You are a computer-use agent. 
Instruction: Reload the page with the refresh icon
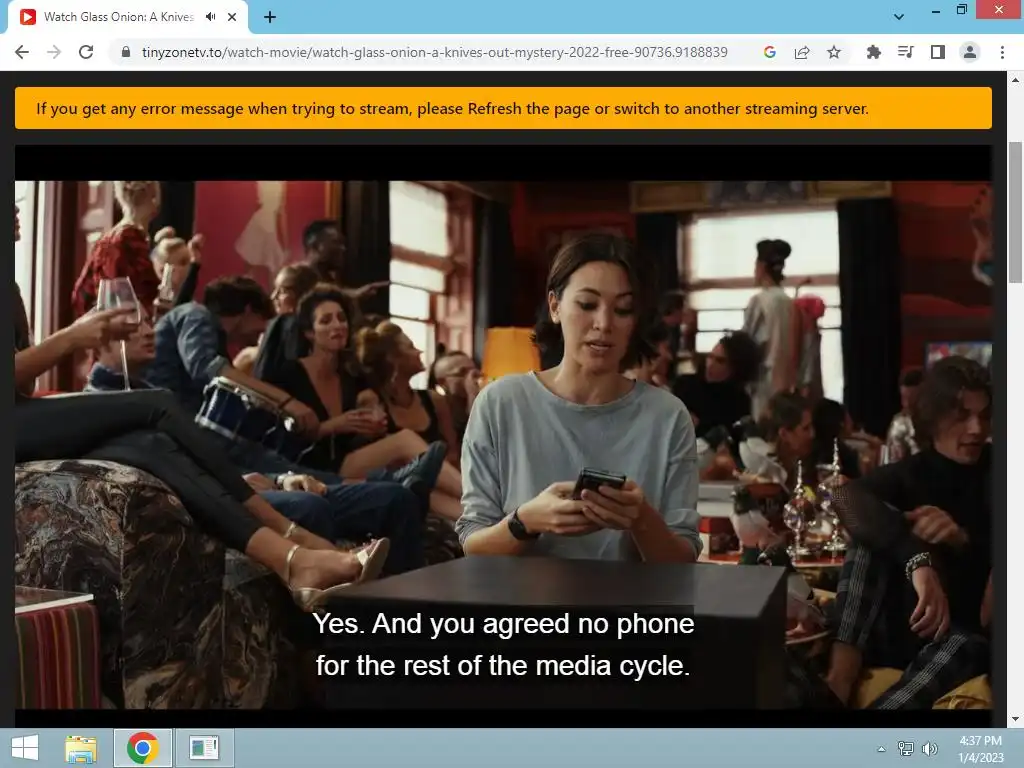click(86, 52)
